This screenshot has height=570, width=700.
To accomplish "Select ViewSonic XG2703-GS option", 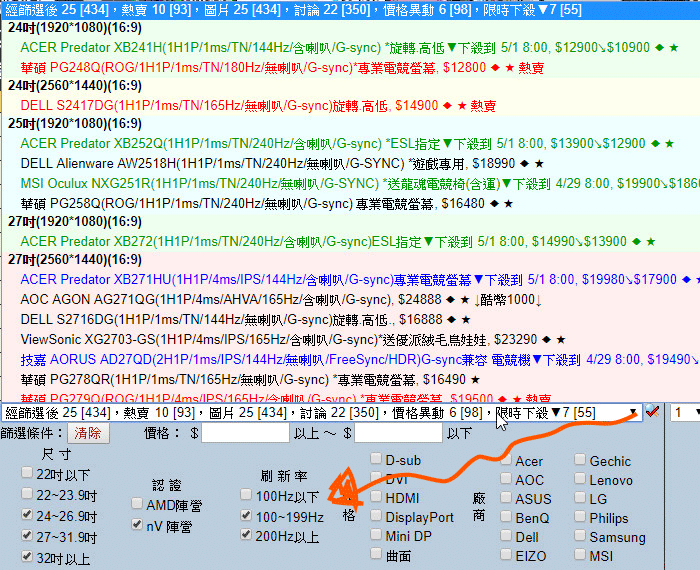I will pos(350,340).
